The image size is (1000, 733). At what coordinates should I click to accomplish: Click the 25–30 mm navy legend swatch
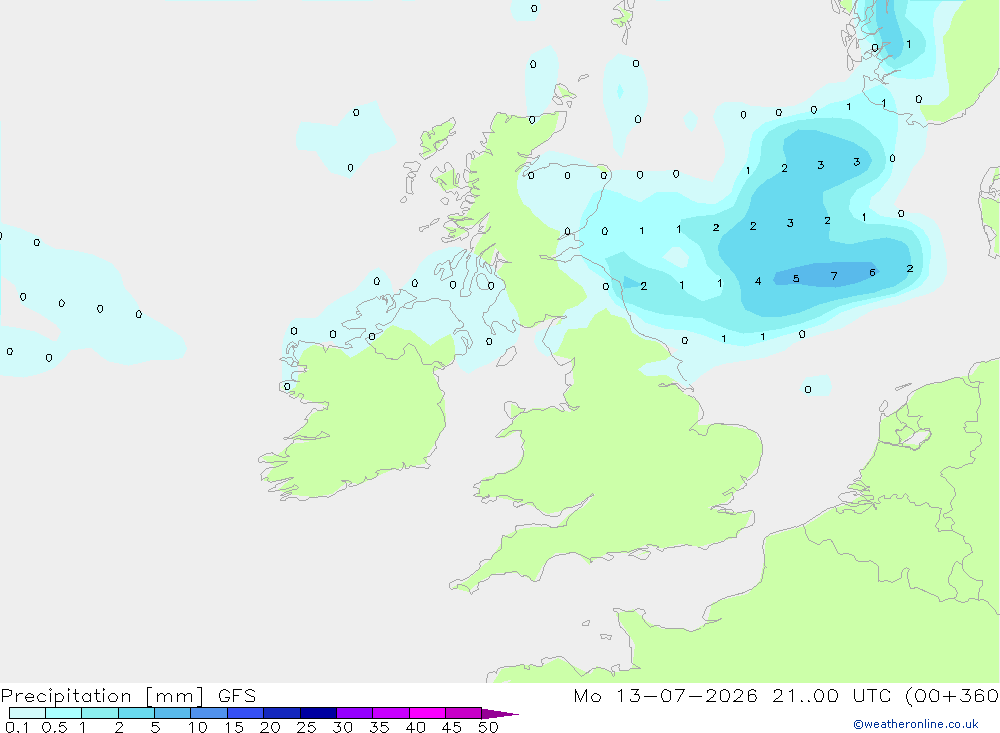pyautogui.click(x=318, y=713)
